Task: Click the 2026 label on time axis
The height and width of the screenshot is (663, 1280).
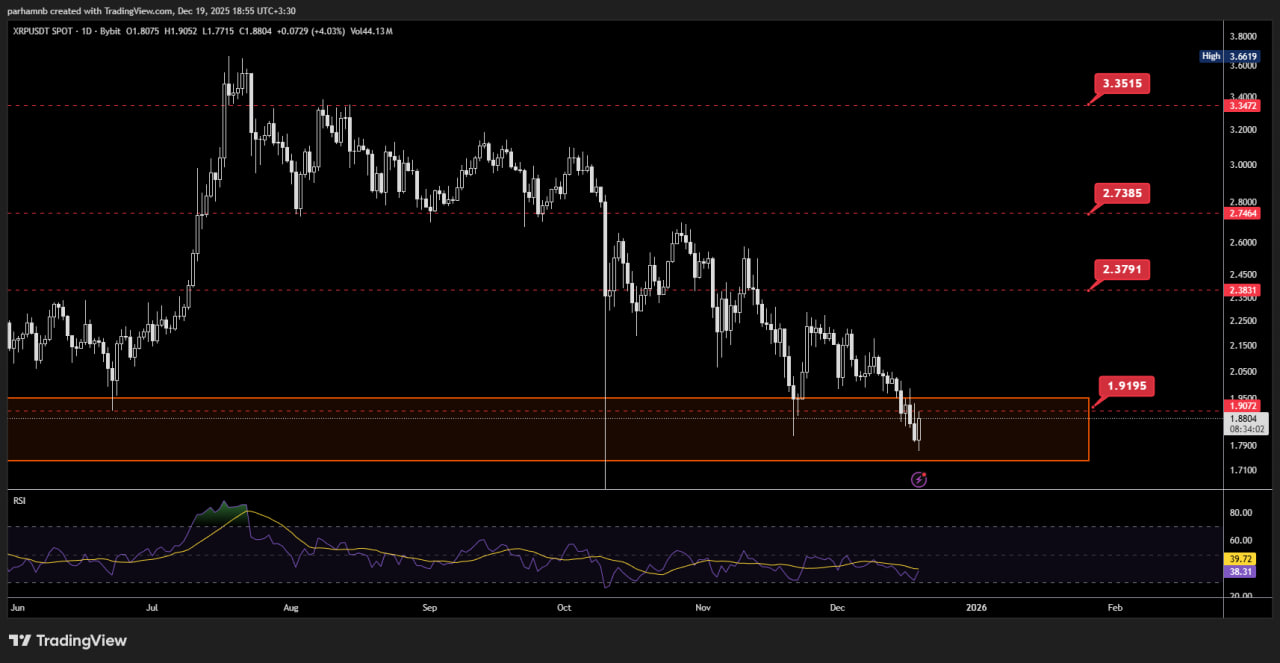Action: pyautogui.click(x=975, y=607)
